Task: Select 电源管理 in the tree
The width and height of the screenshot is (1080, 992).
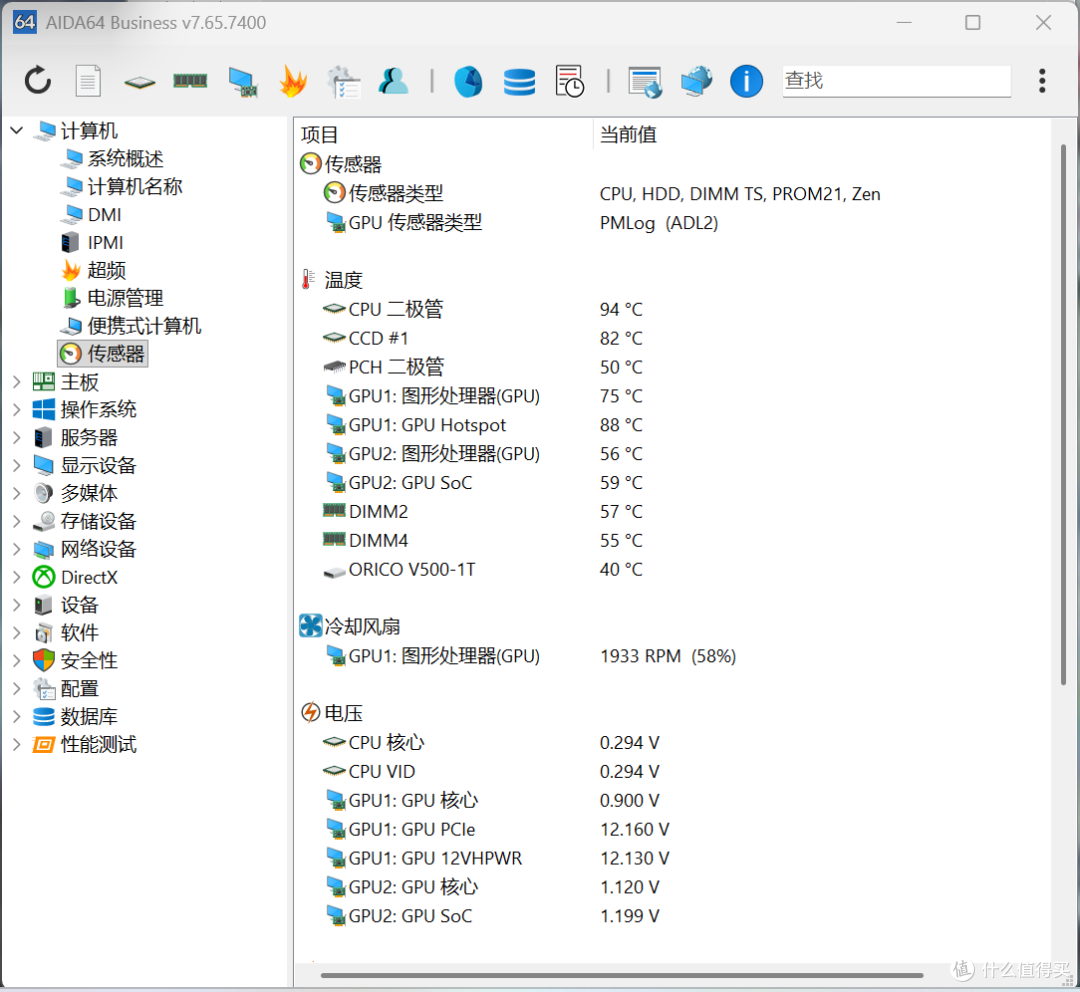Action: pos(112,298)
